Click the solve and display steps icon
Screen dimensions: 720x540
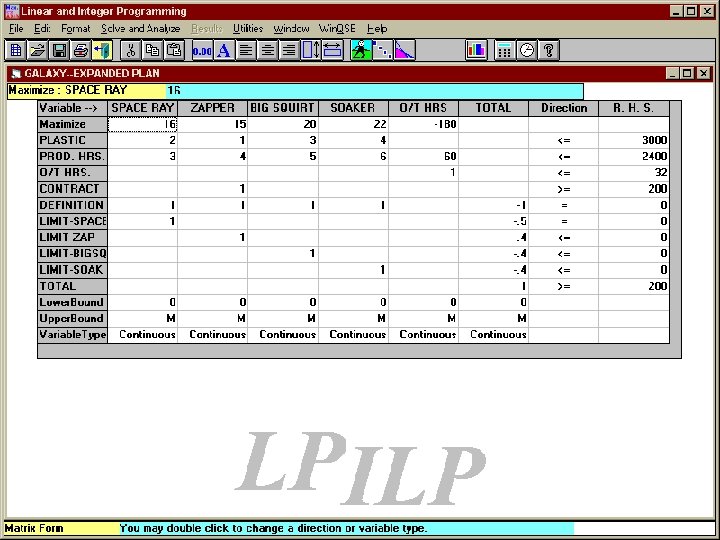[x=382, y=50]
